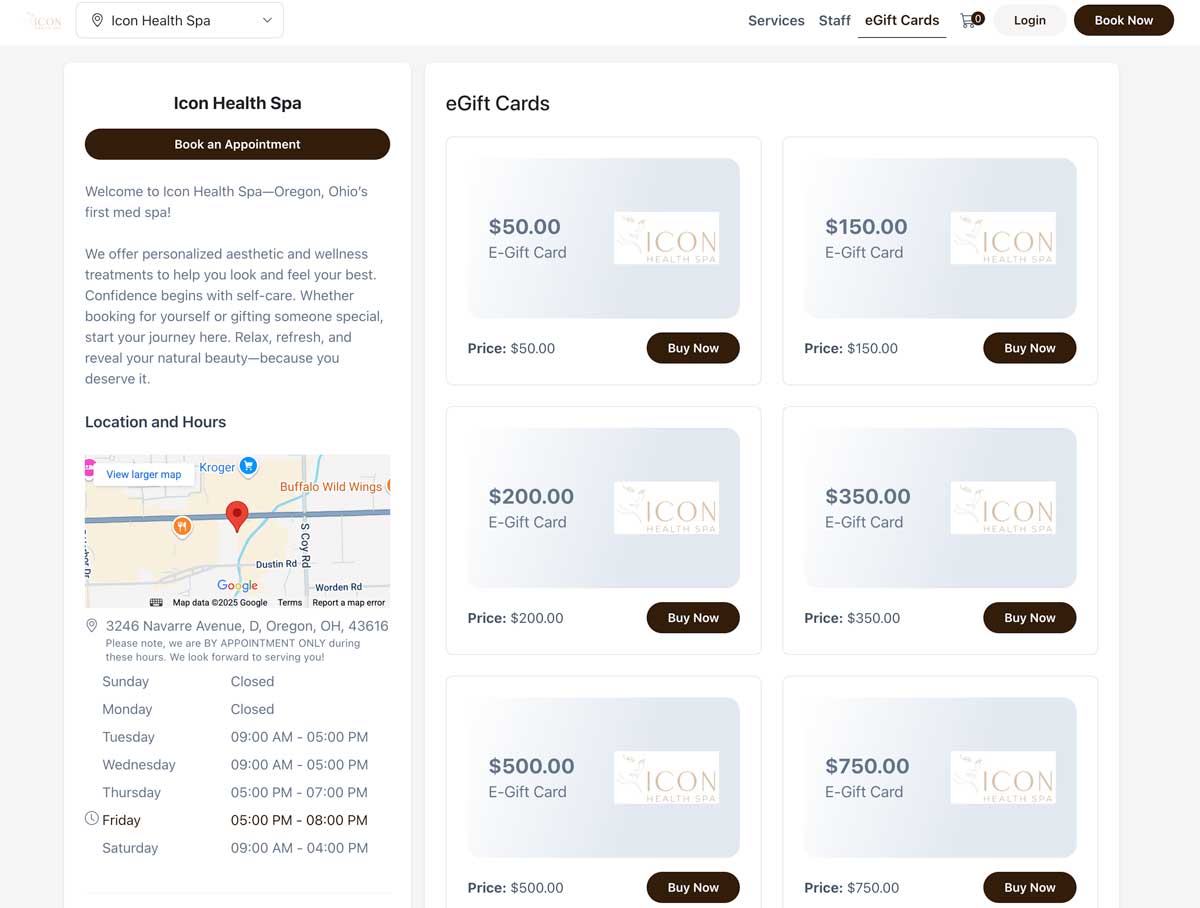
Task: Click the Google logo on the map
Action: tap(237, 585)
